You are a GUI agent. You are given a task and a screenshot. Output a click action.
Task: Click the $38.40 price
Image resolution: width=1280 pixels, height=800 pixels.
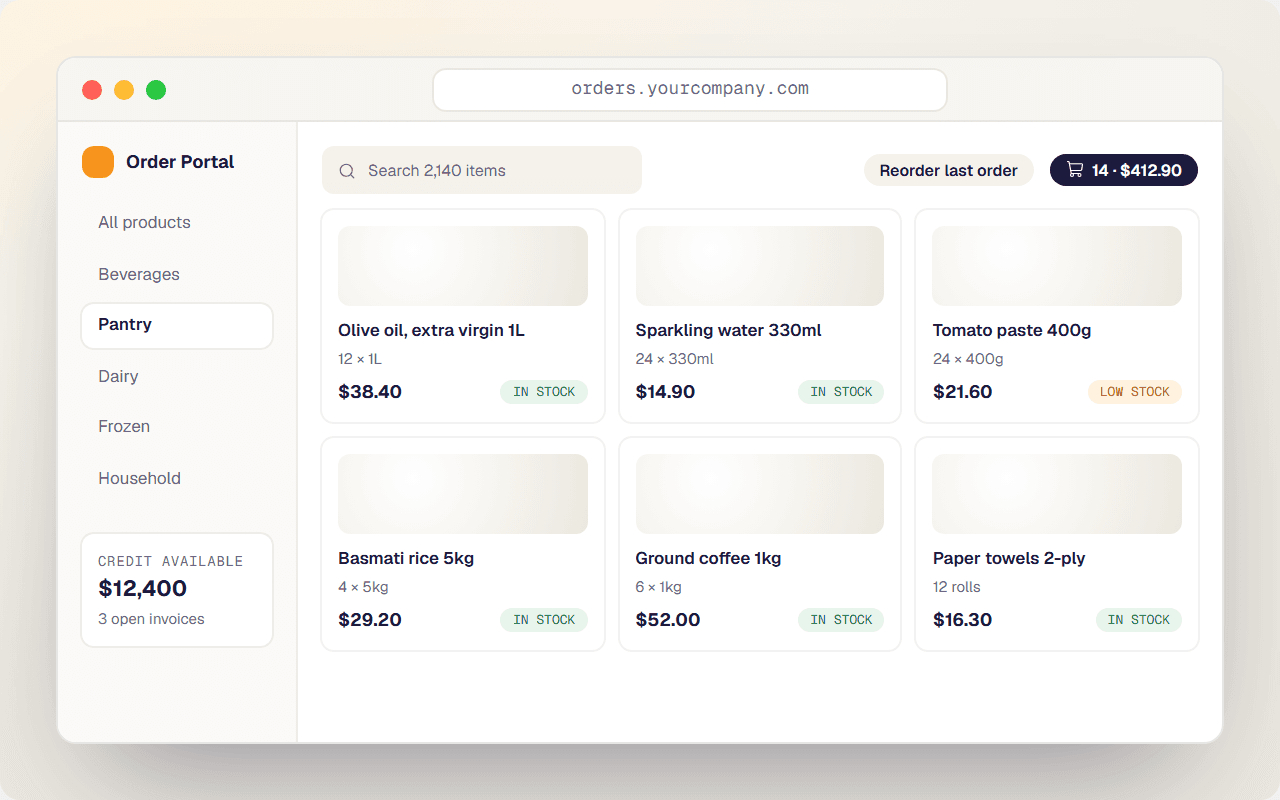click(370, 392)
